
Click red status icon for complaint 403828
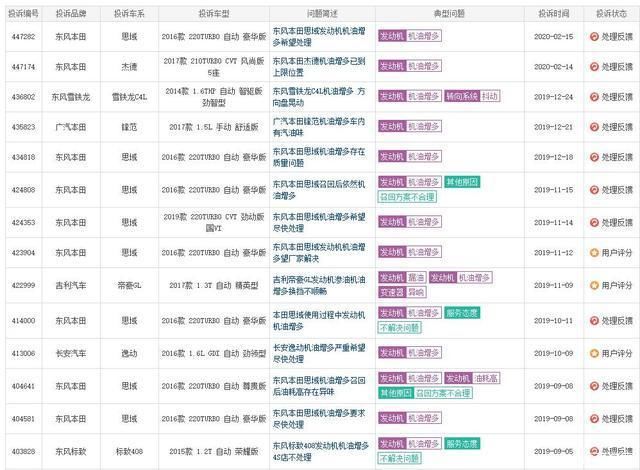coord(594,452)
